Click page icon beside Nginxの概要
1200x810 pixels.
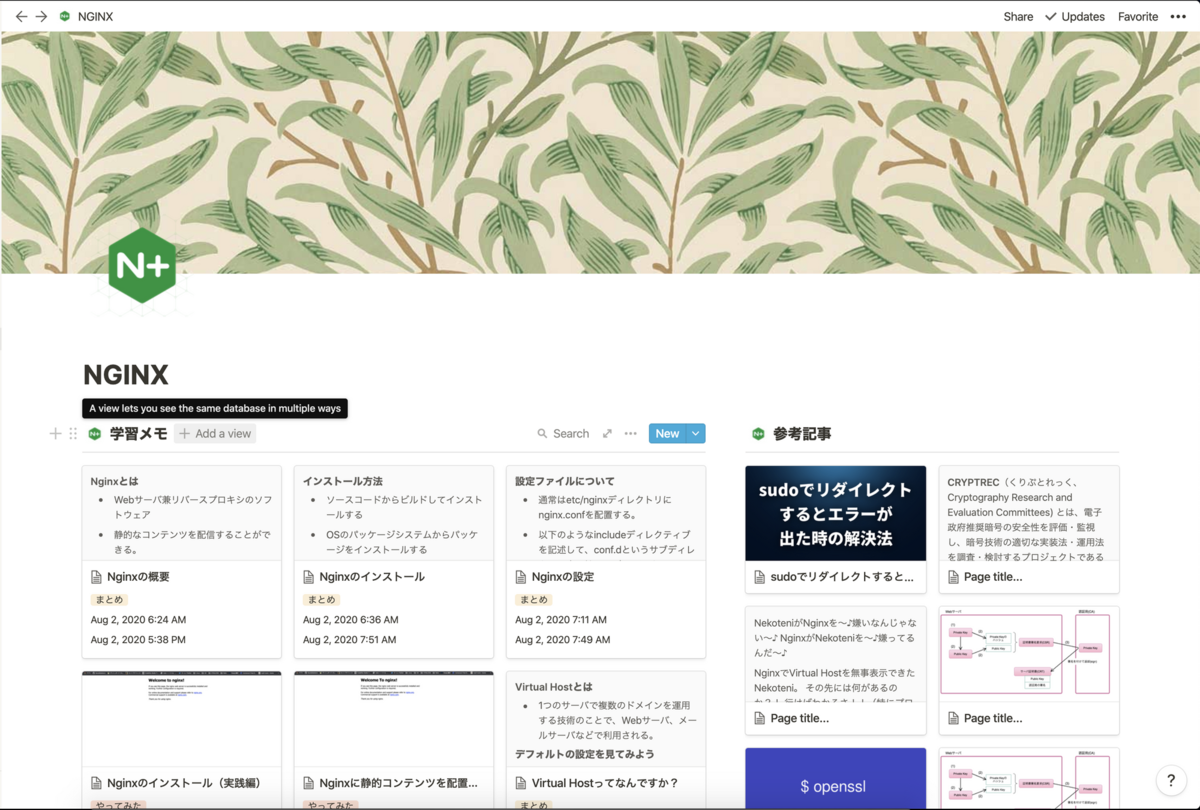click(x=97, y=577)
